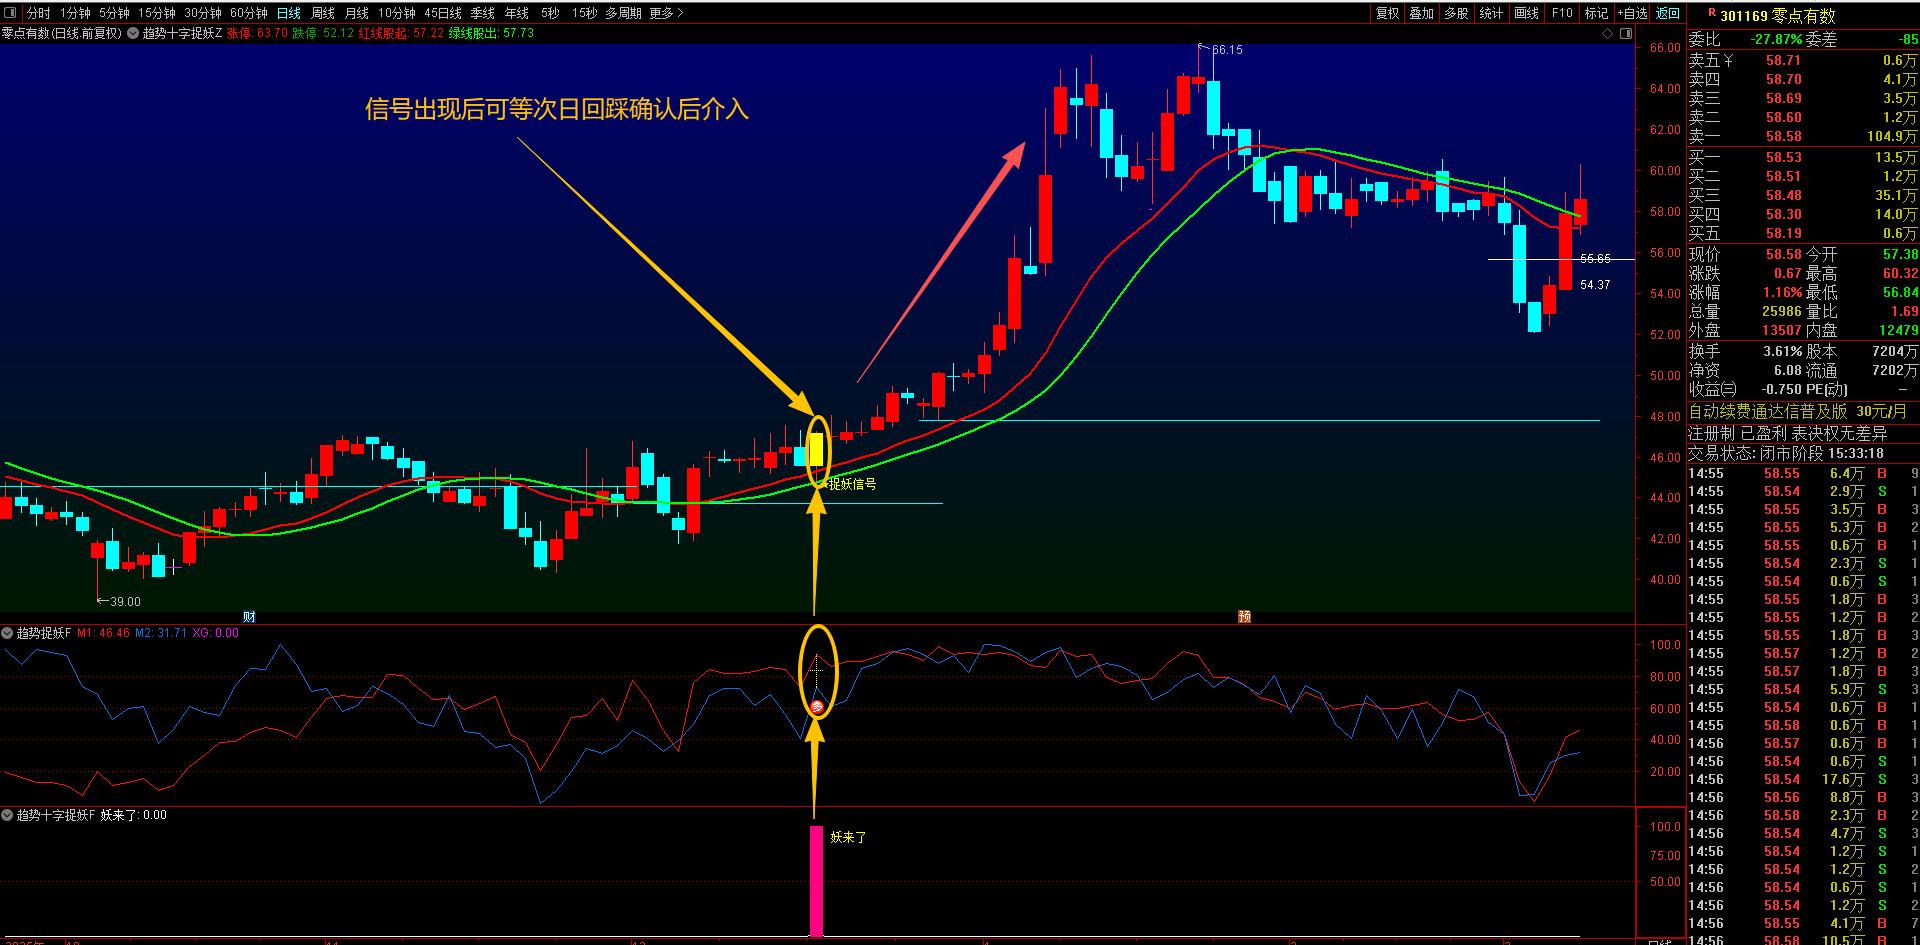Select the 15分钟 period tab
The image size is (1920, 945).
(157, 13)
